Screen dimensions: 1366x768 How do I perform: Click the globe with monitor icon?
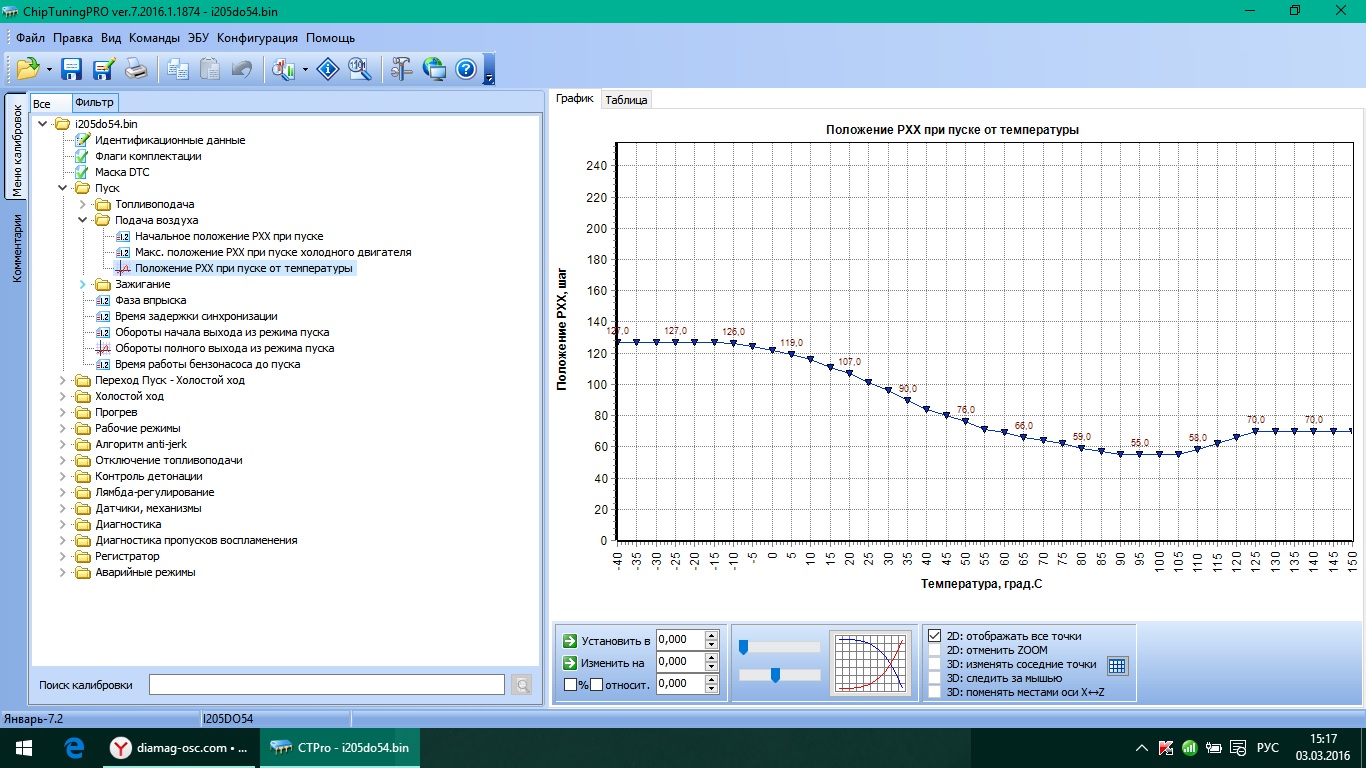(434, 69)
